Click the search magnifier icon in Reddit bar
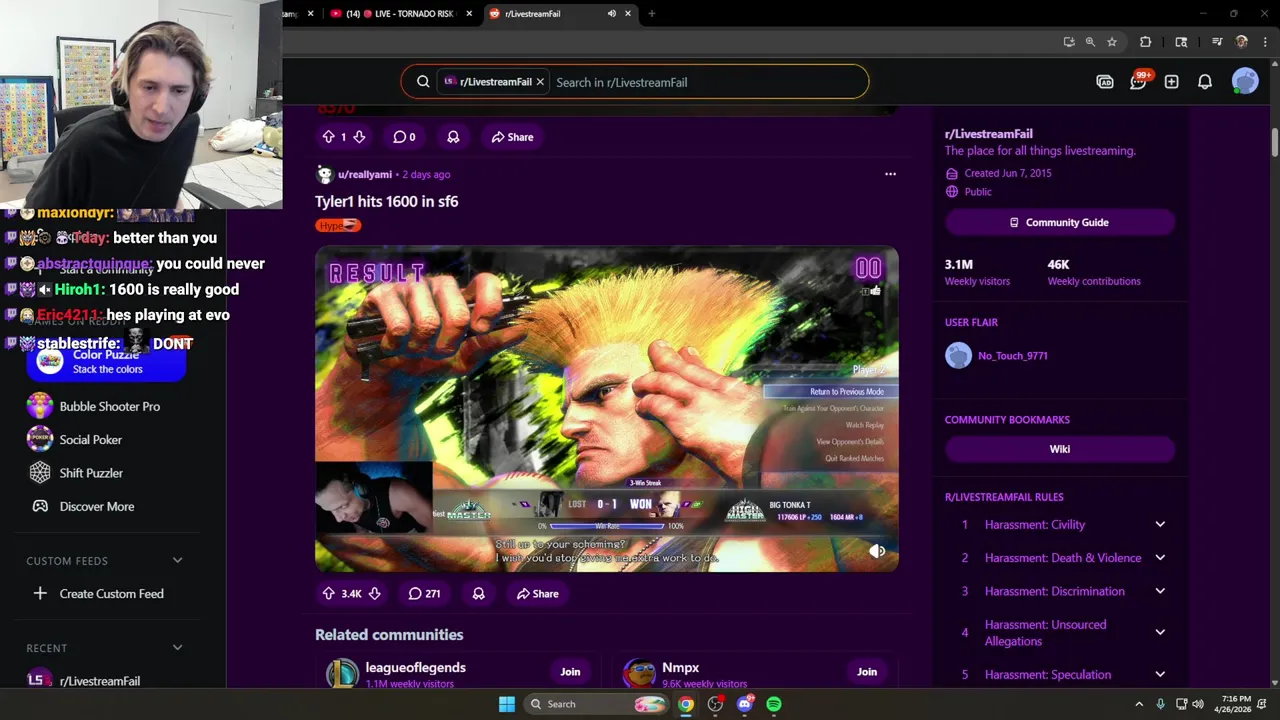 423,82
